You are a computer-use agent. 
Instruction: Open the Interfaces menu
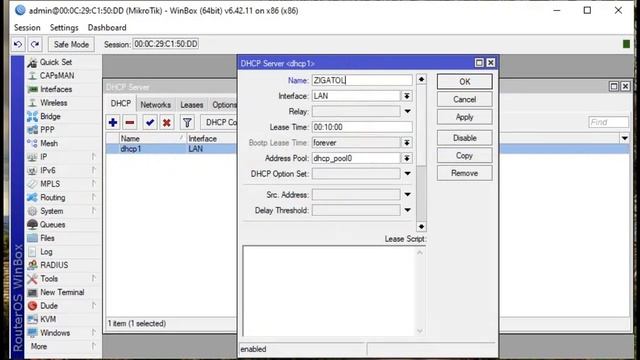[56, 89]
